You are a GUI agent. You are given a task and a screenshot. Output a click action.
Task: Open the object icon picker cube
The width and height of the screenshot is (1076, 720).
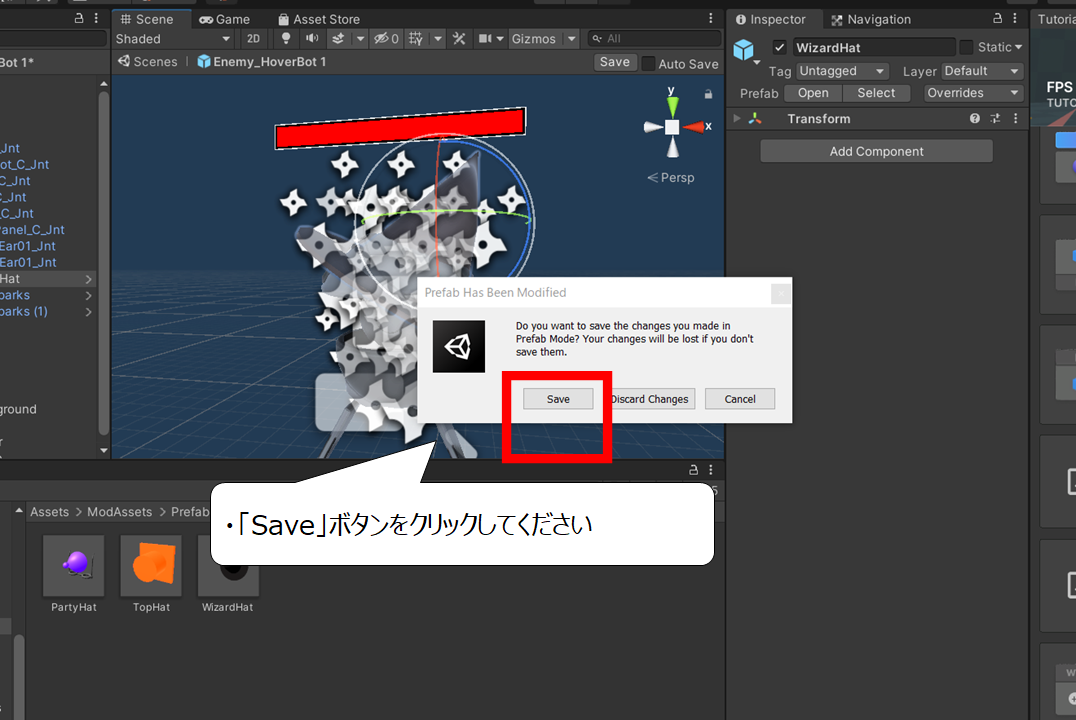point(743,49)
